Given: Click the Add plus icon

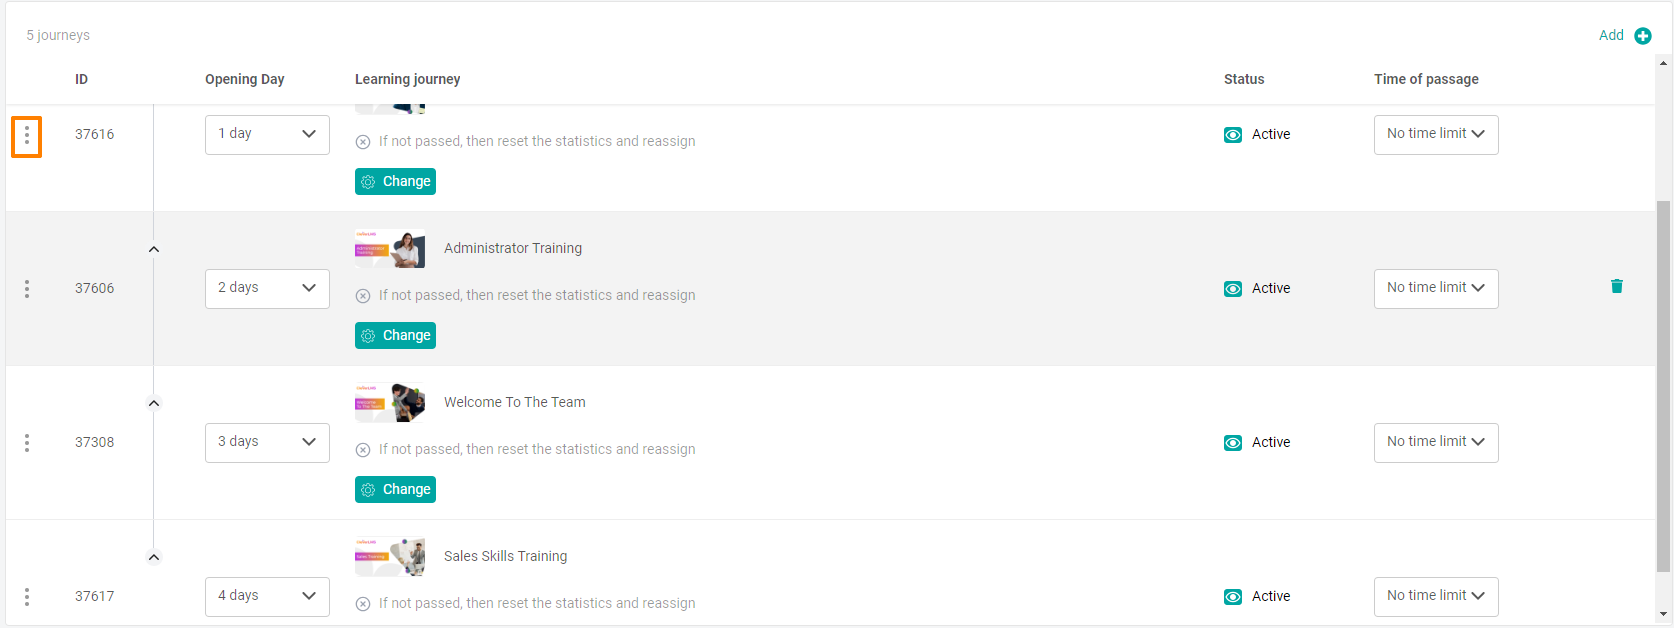Looking at the screenshot, I should click(x=1643, y=36).
